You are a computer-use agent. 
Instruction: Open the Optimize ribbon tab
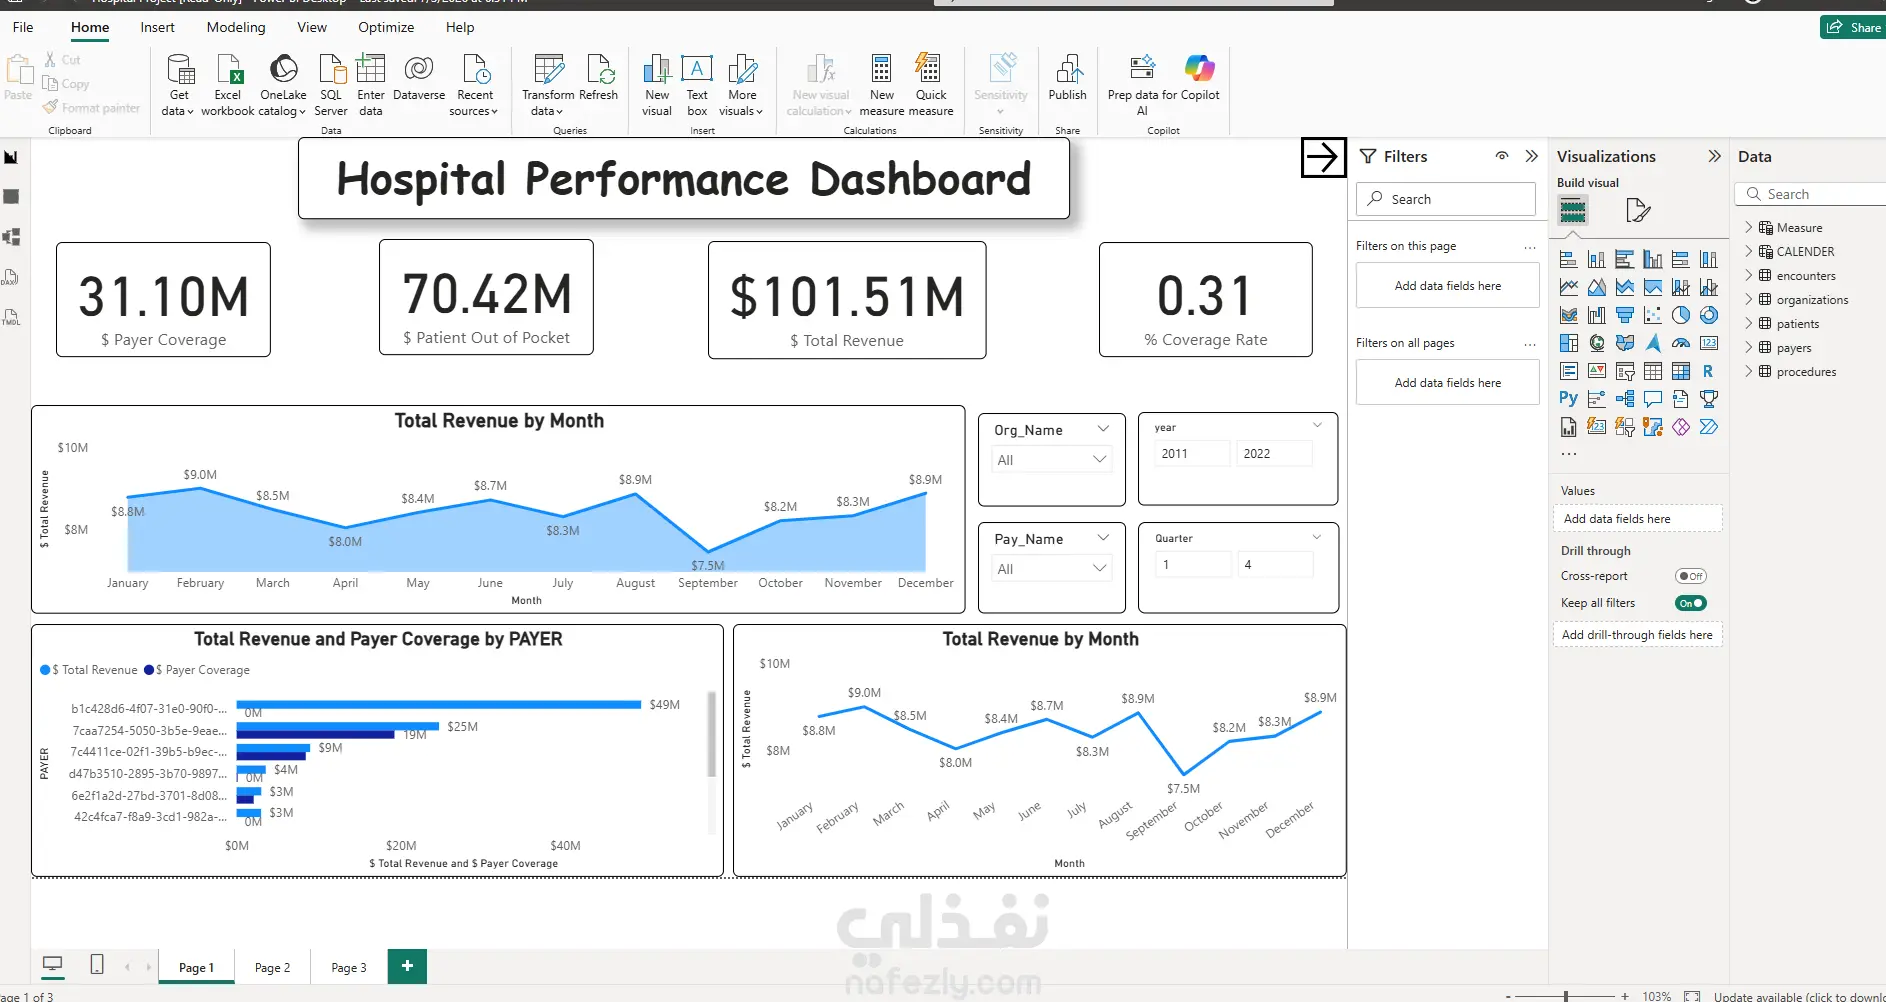click(386, 27)
